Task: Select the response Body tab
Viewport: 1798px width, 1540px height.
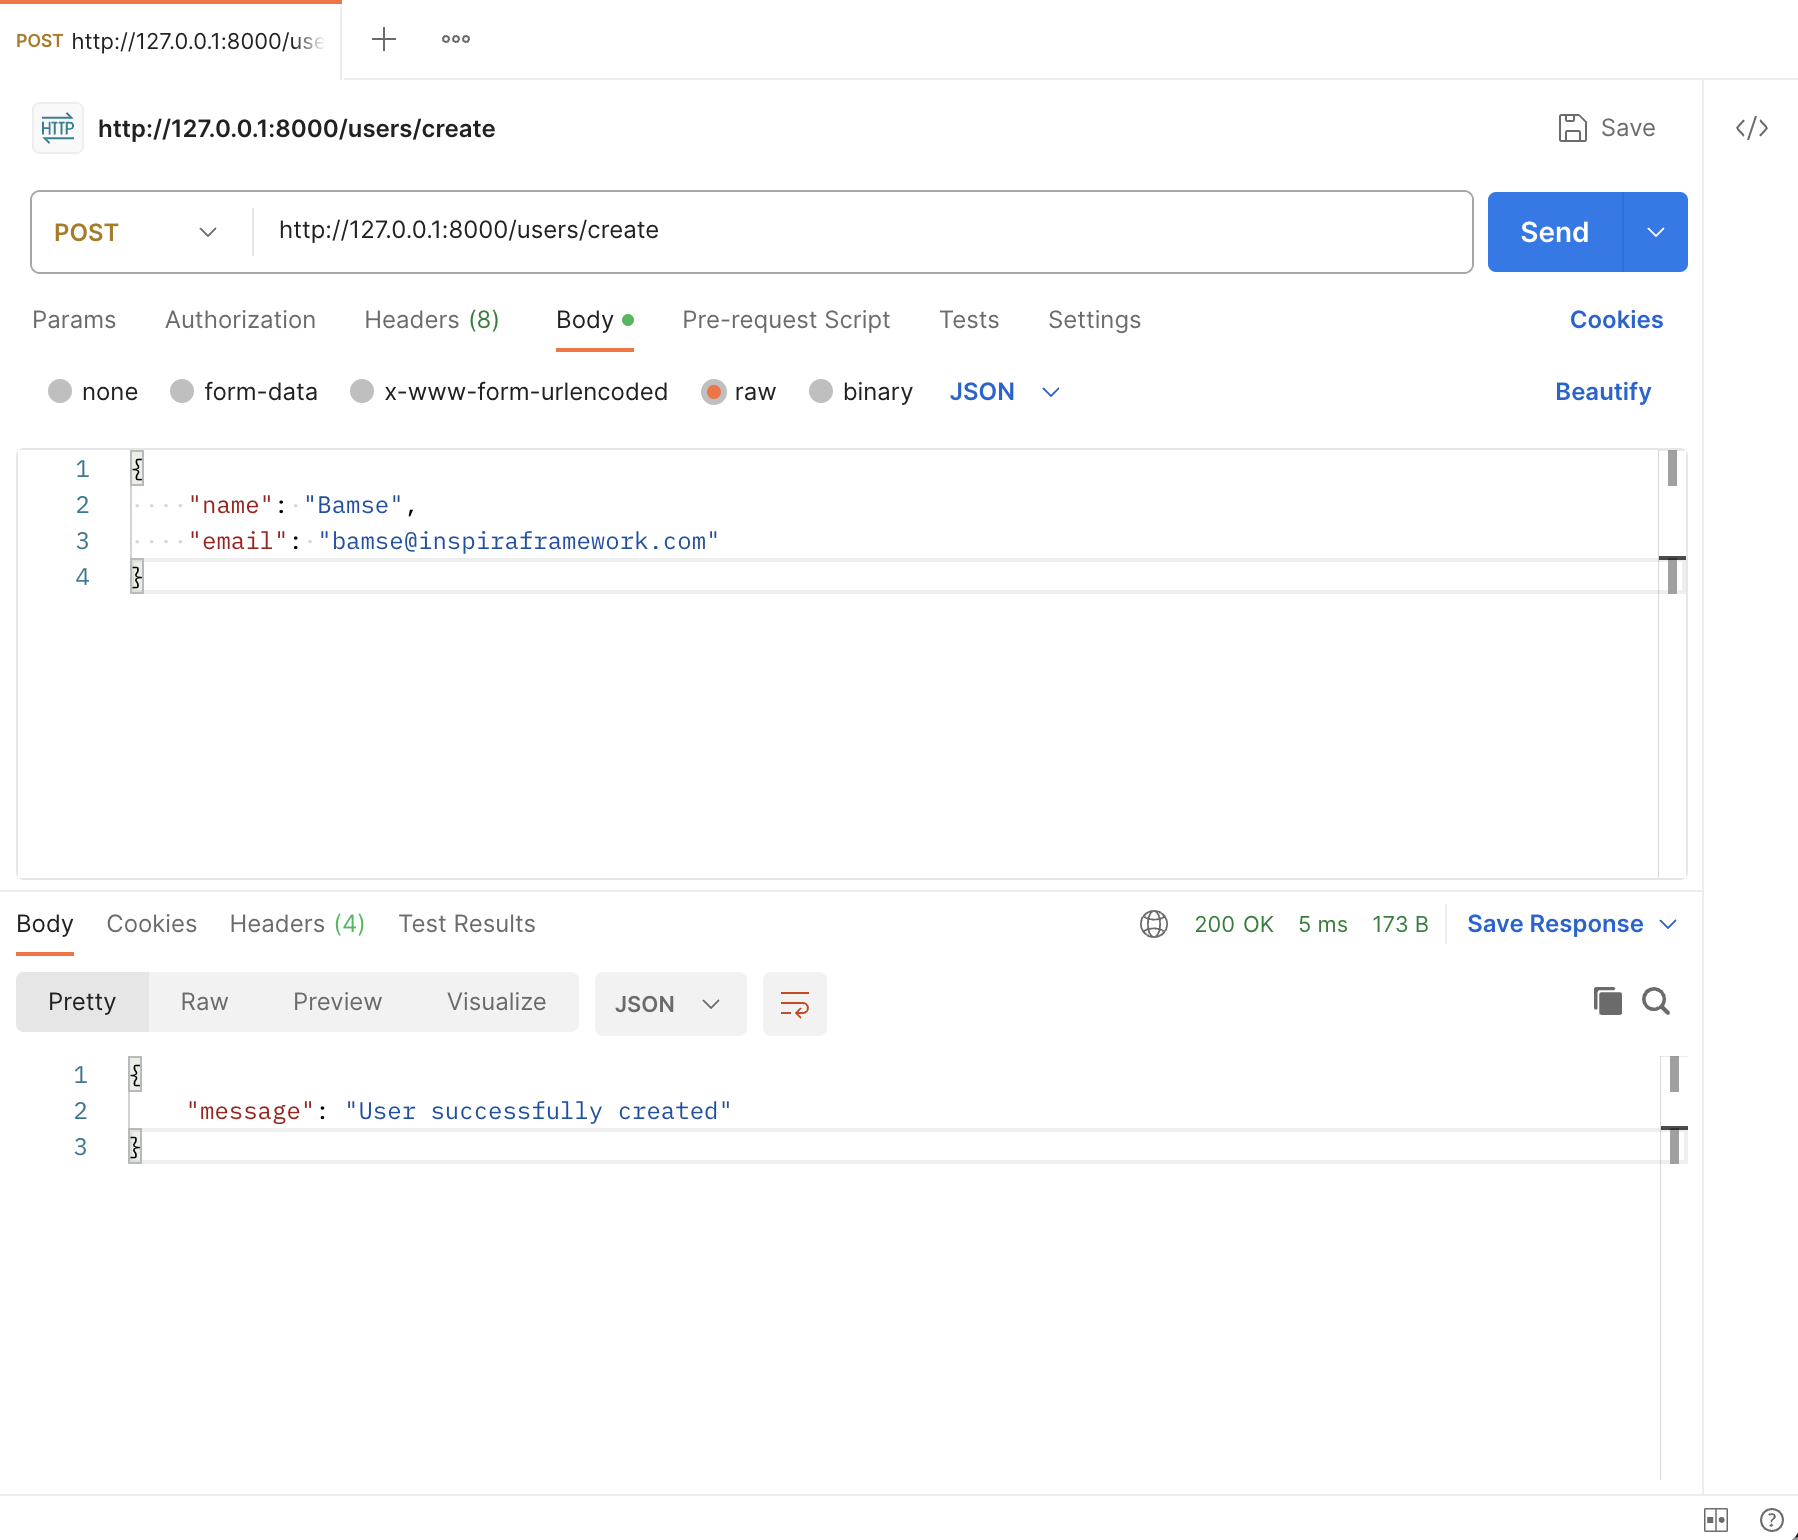Action: coord(45,924)
